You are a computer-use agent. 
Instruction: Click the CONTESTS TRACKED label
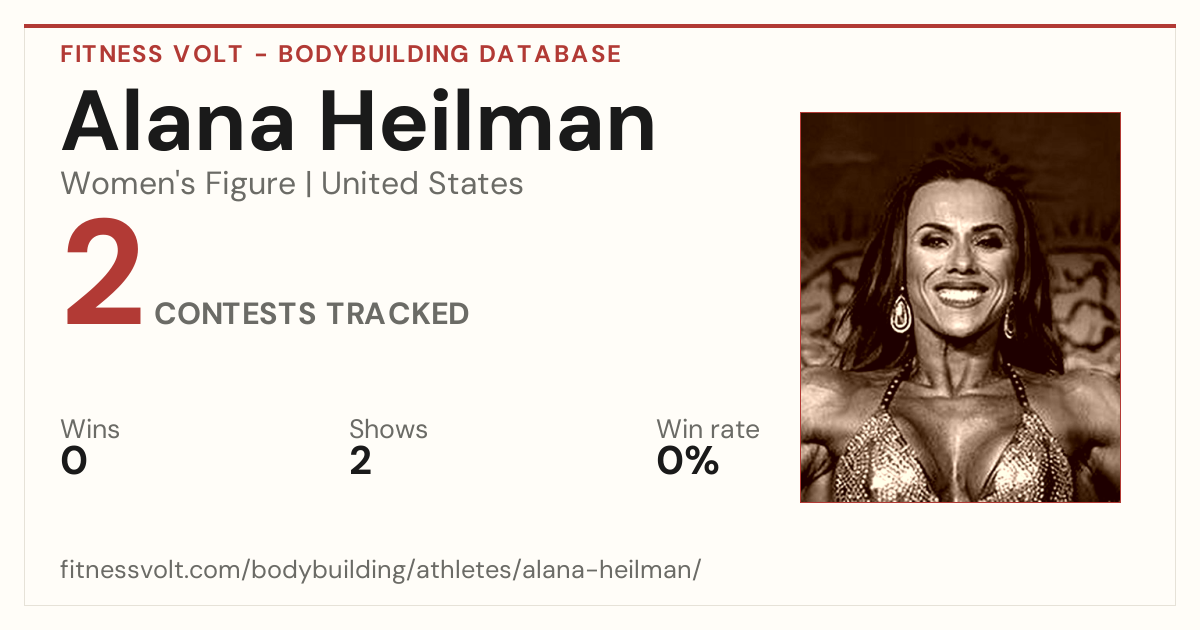[312, 313]
